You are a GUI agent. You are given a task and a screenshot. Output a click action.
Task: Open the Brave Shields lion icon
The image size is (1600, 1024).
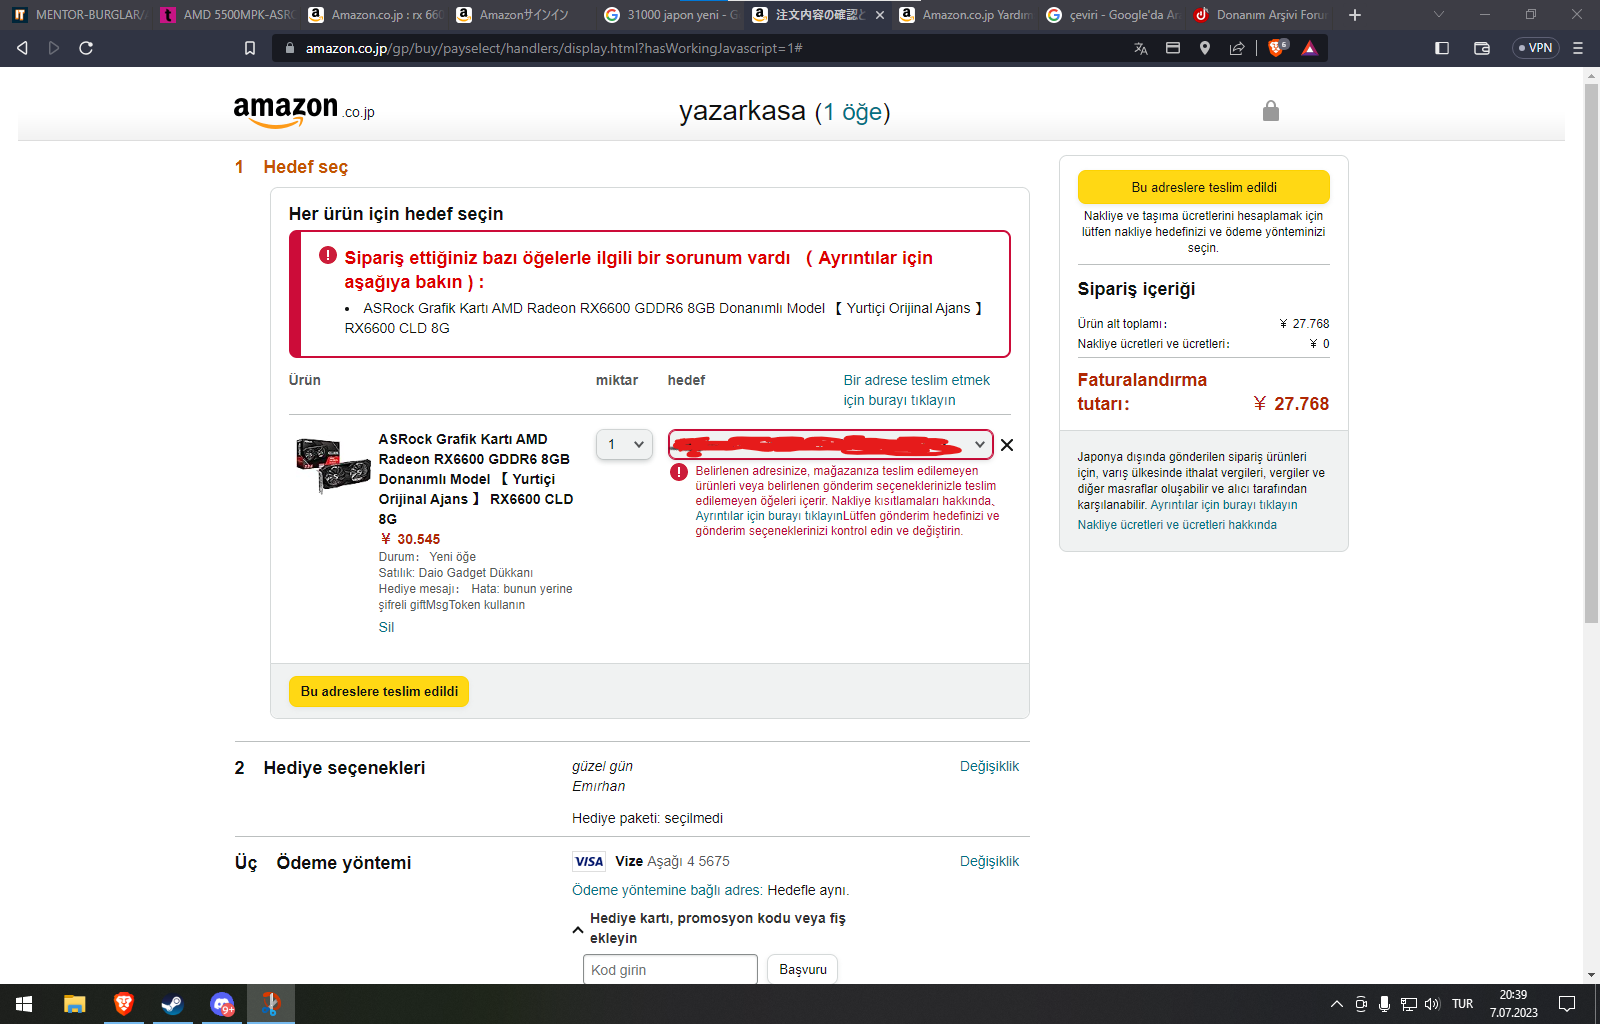point(1277,48)
